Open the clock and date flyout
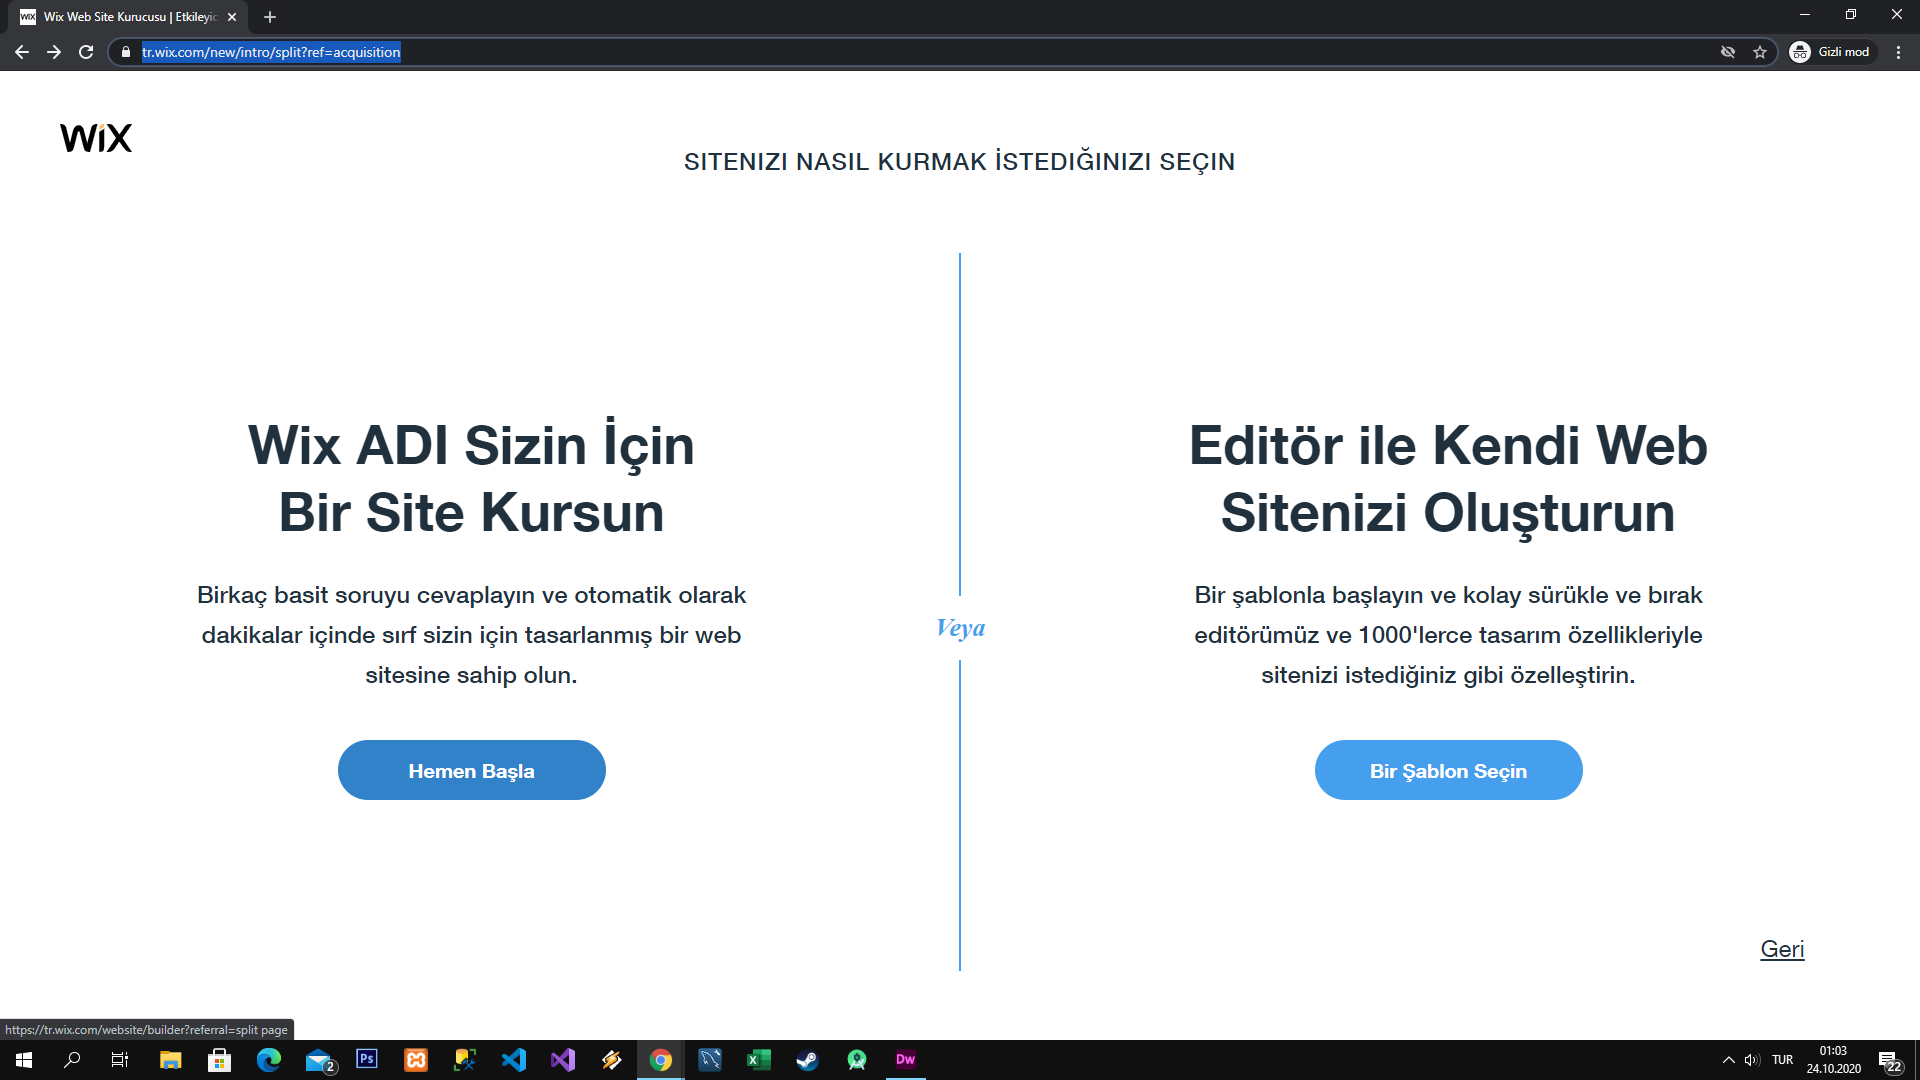Viewport: 1920px width, 1080px height. click(x=1833, y=1060)
